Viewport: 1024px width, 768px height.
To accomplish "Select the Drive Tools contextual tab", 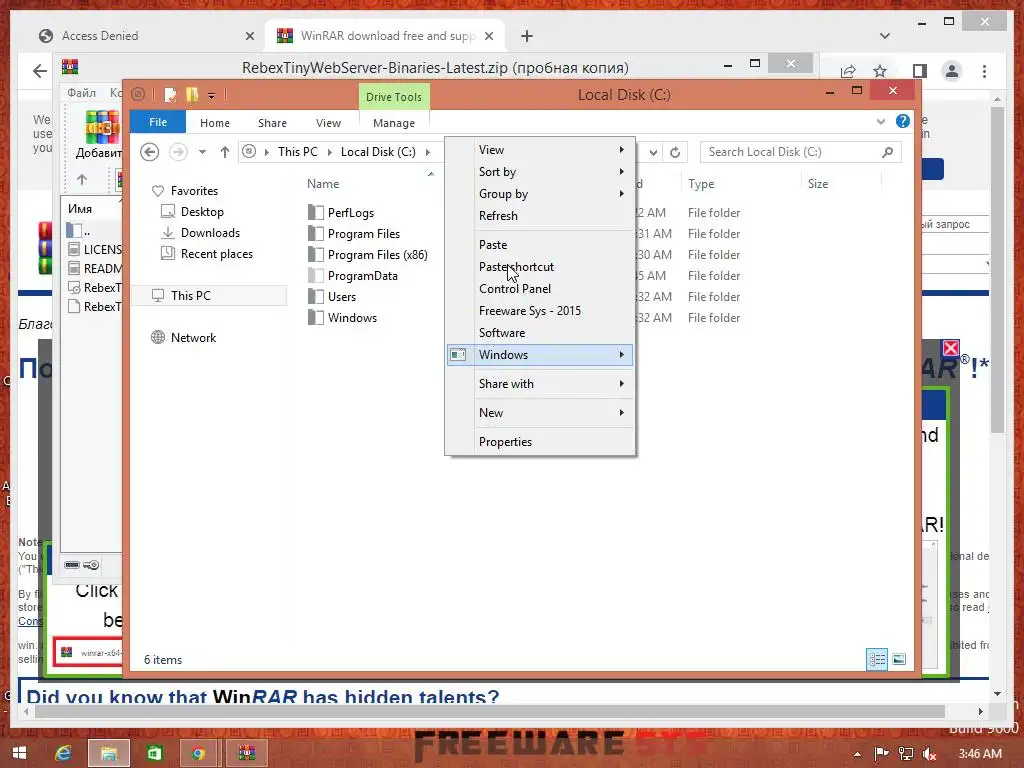I will (x=394, y=97).
